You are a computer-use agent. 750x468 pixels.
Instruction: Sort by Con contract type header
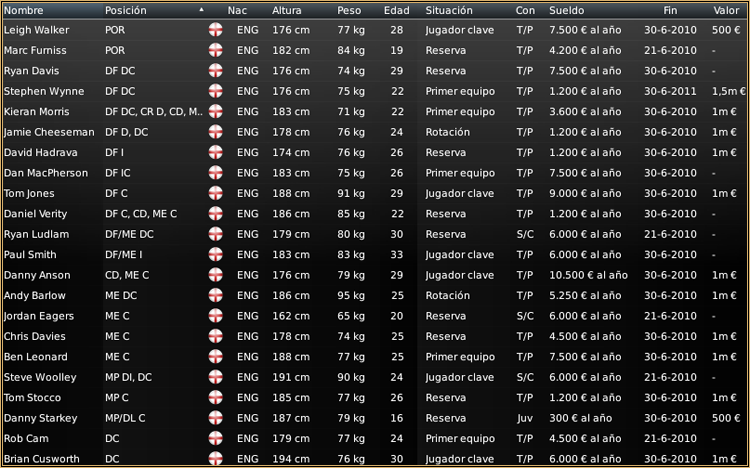tap(525, 10)
